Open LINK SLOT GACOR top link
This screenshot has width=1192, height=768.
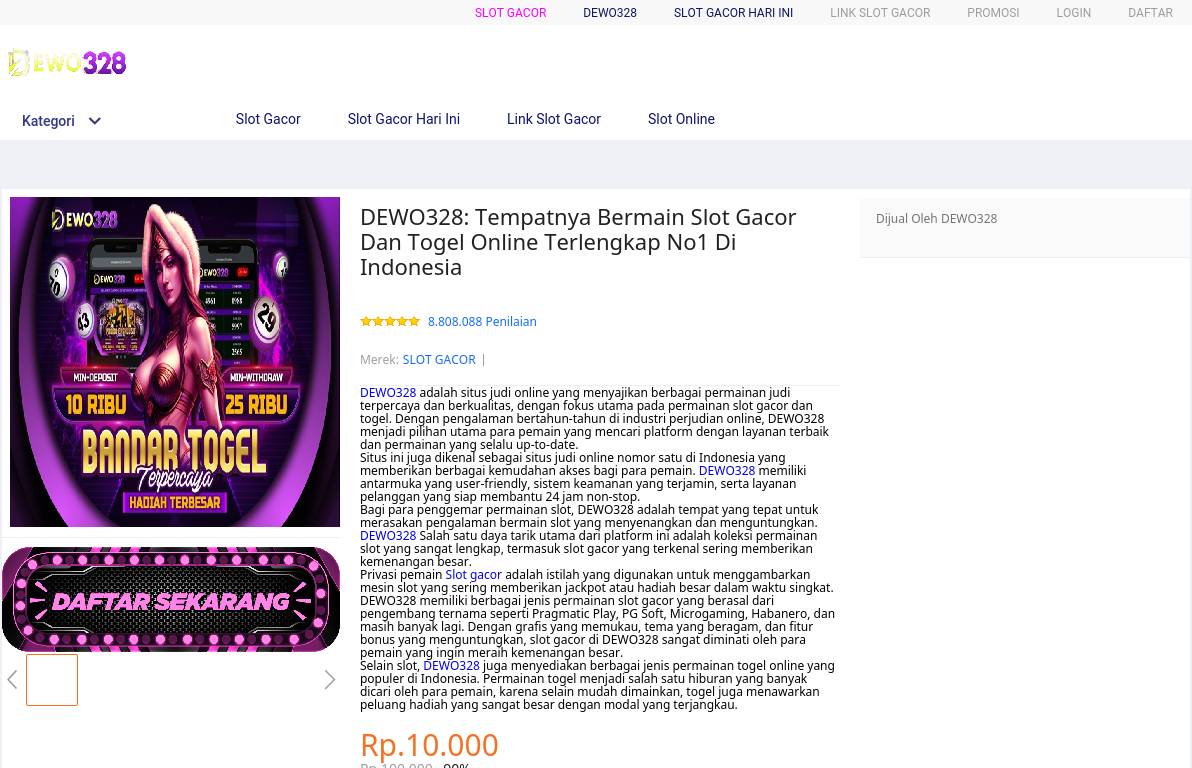(880, 13)
